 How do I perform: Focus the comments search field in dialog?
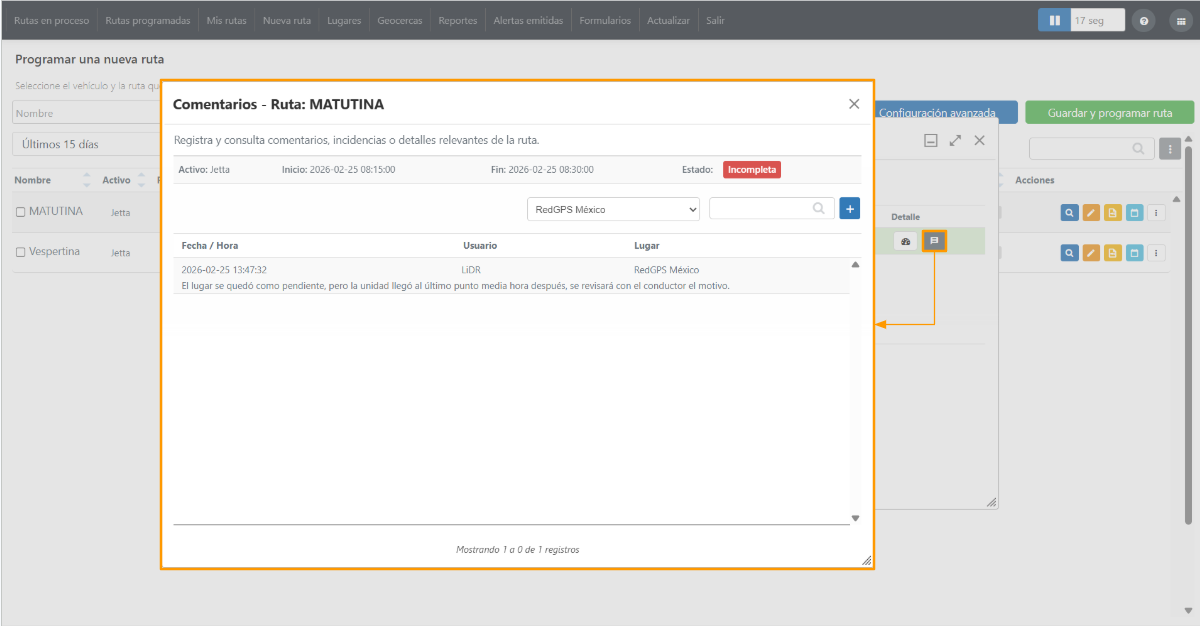(x=771, y=208)
